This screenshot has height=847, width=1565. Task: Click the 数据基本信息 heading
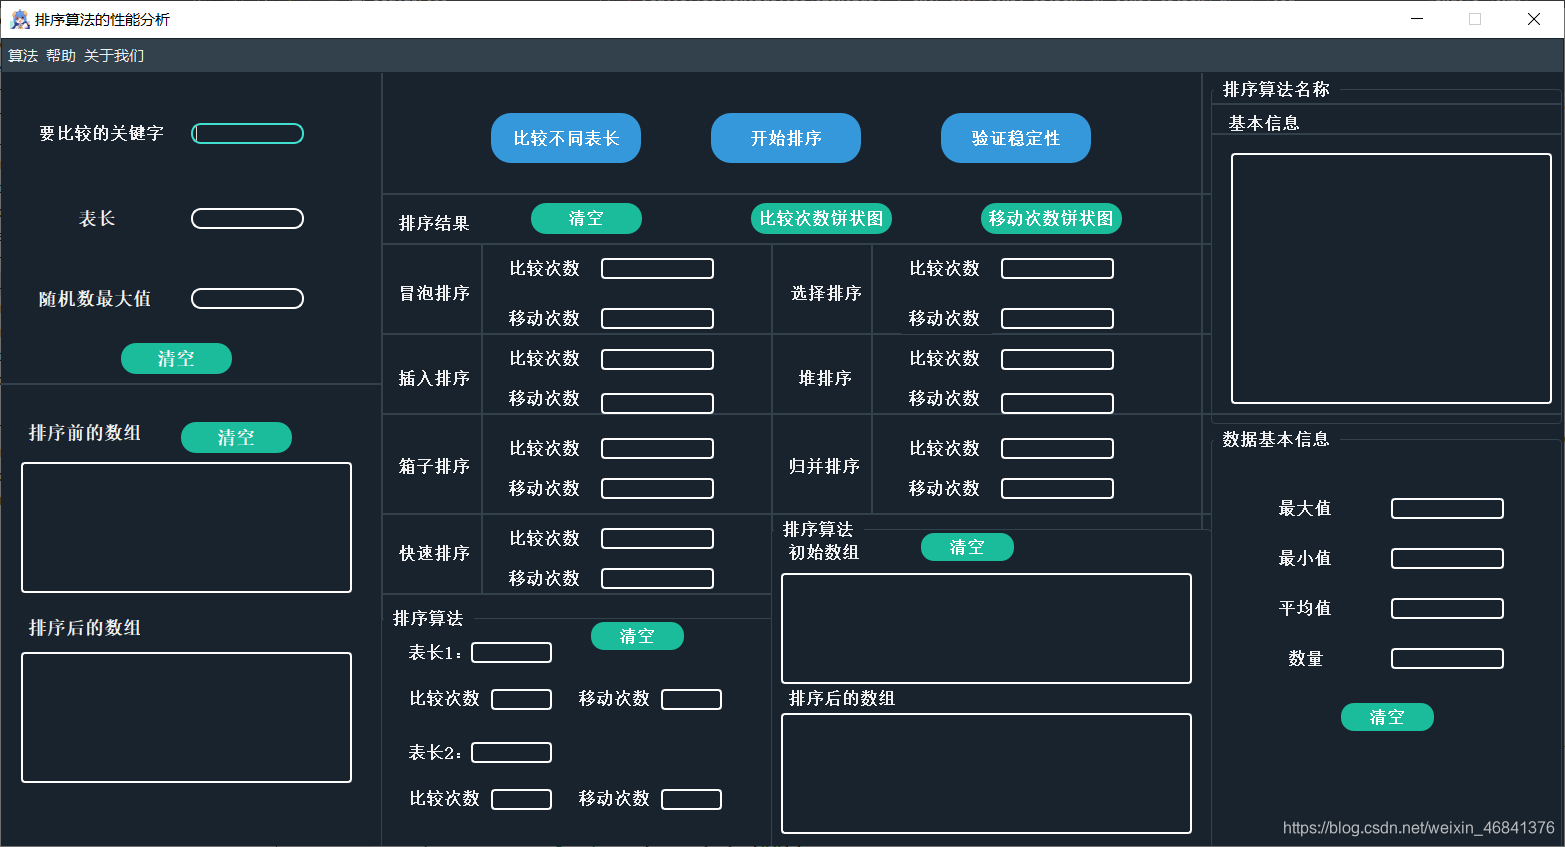(x=1276, y=440)
